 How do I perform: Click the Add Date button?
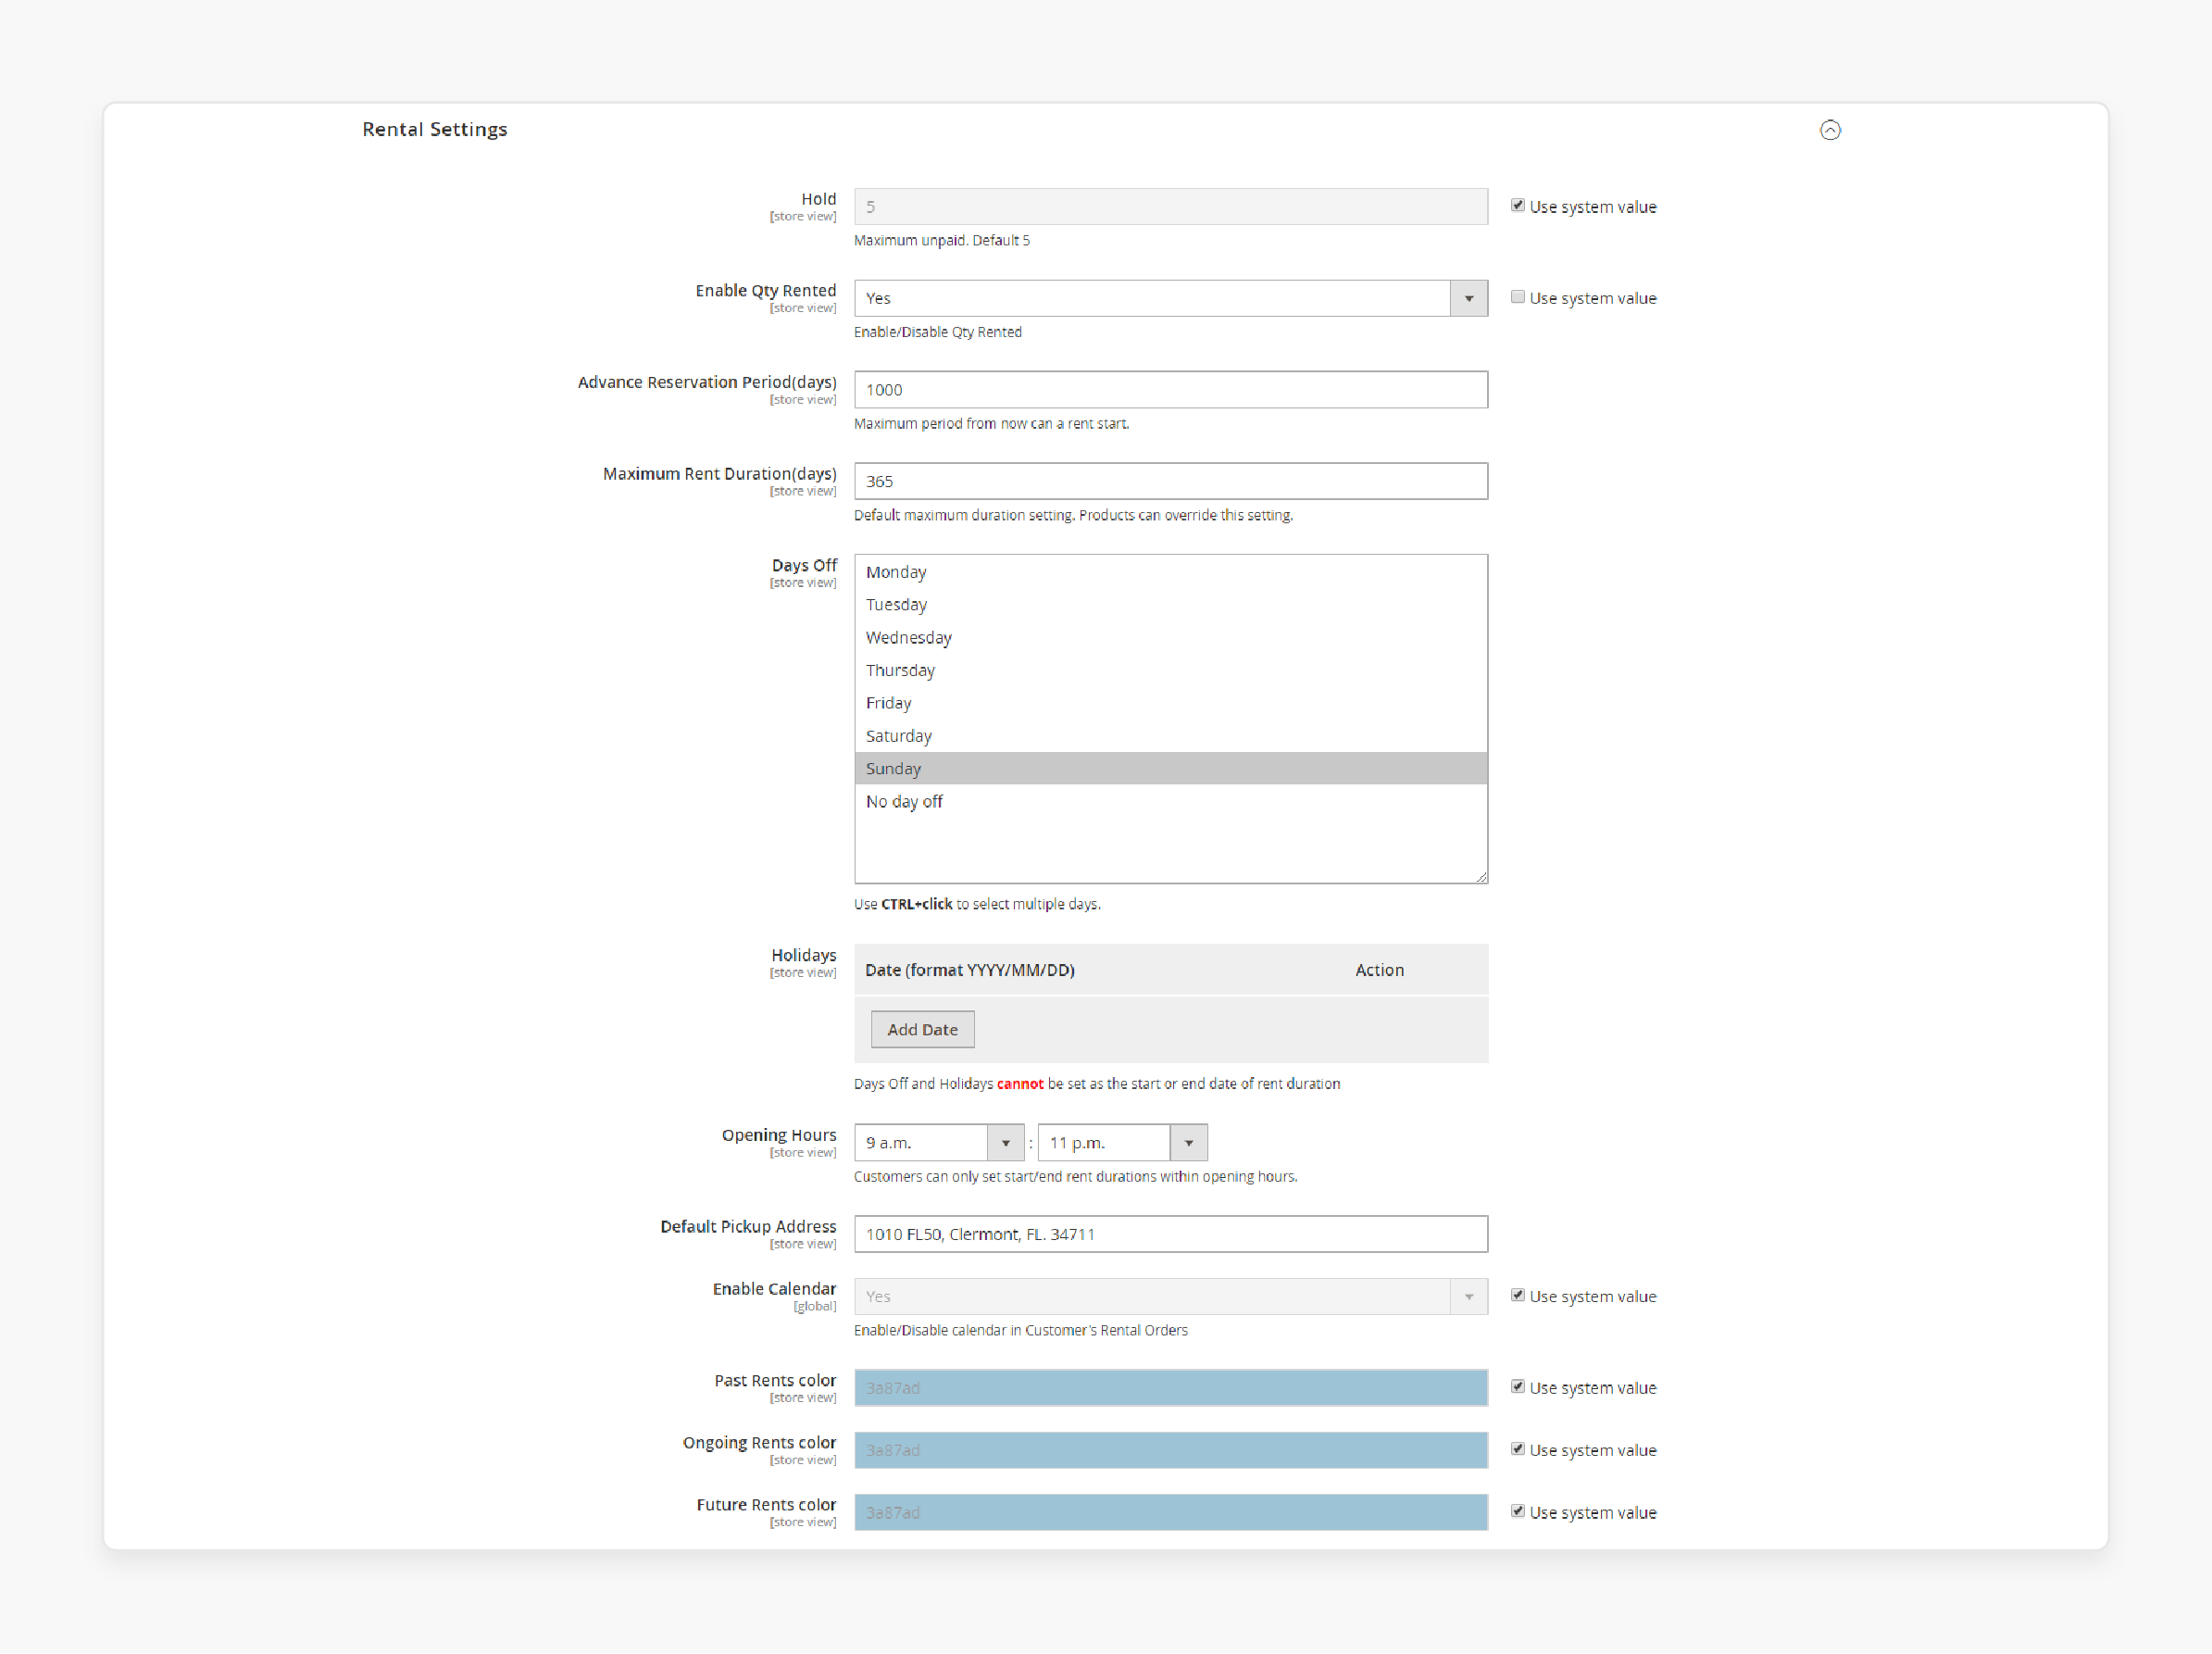(x=922, y=1029)
